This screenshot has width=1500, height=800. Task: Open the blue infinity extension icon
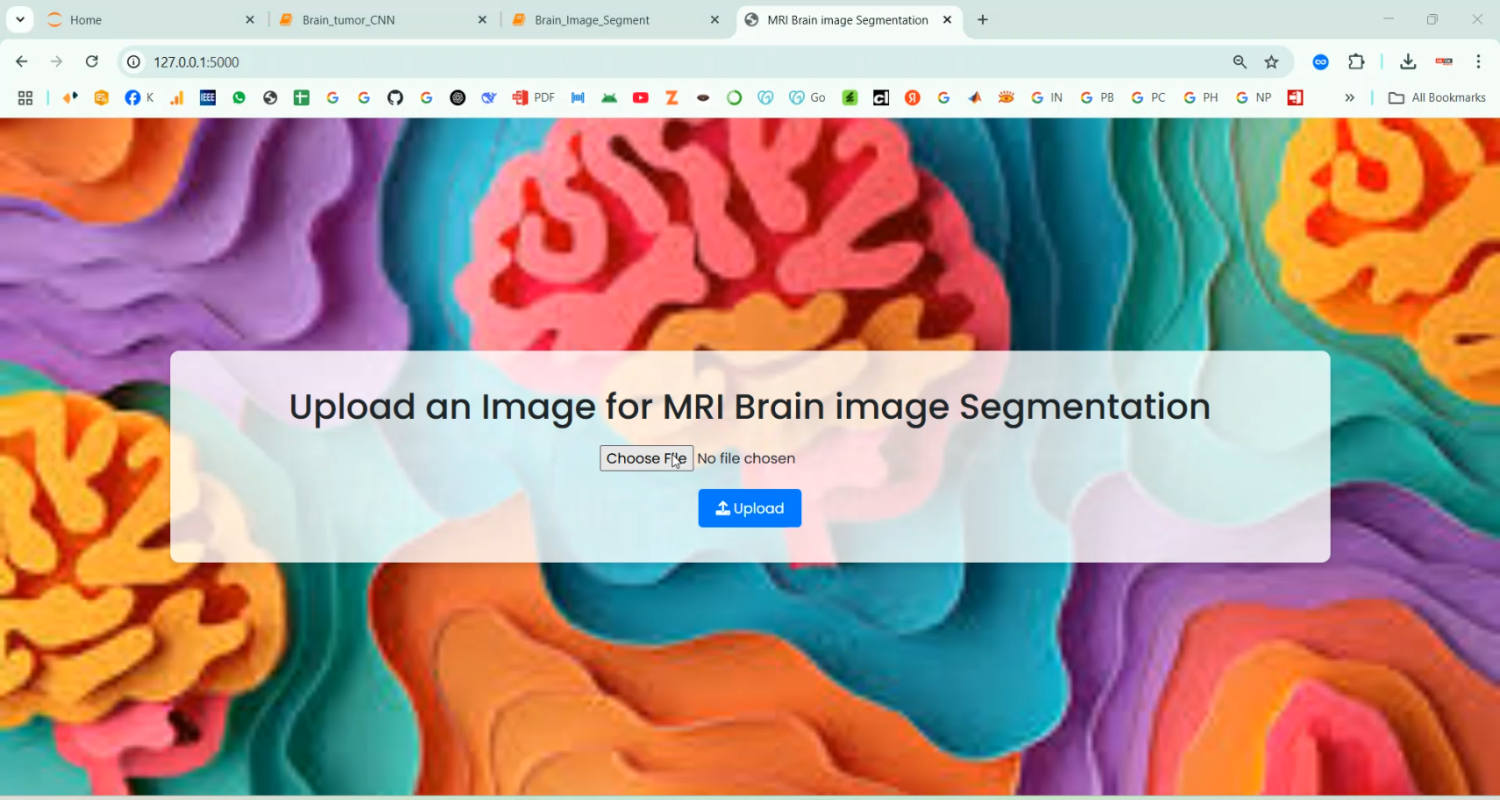[1321, 62]
